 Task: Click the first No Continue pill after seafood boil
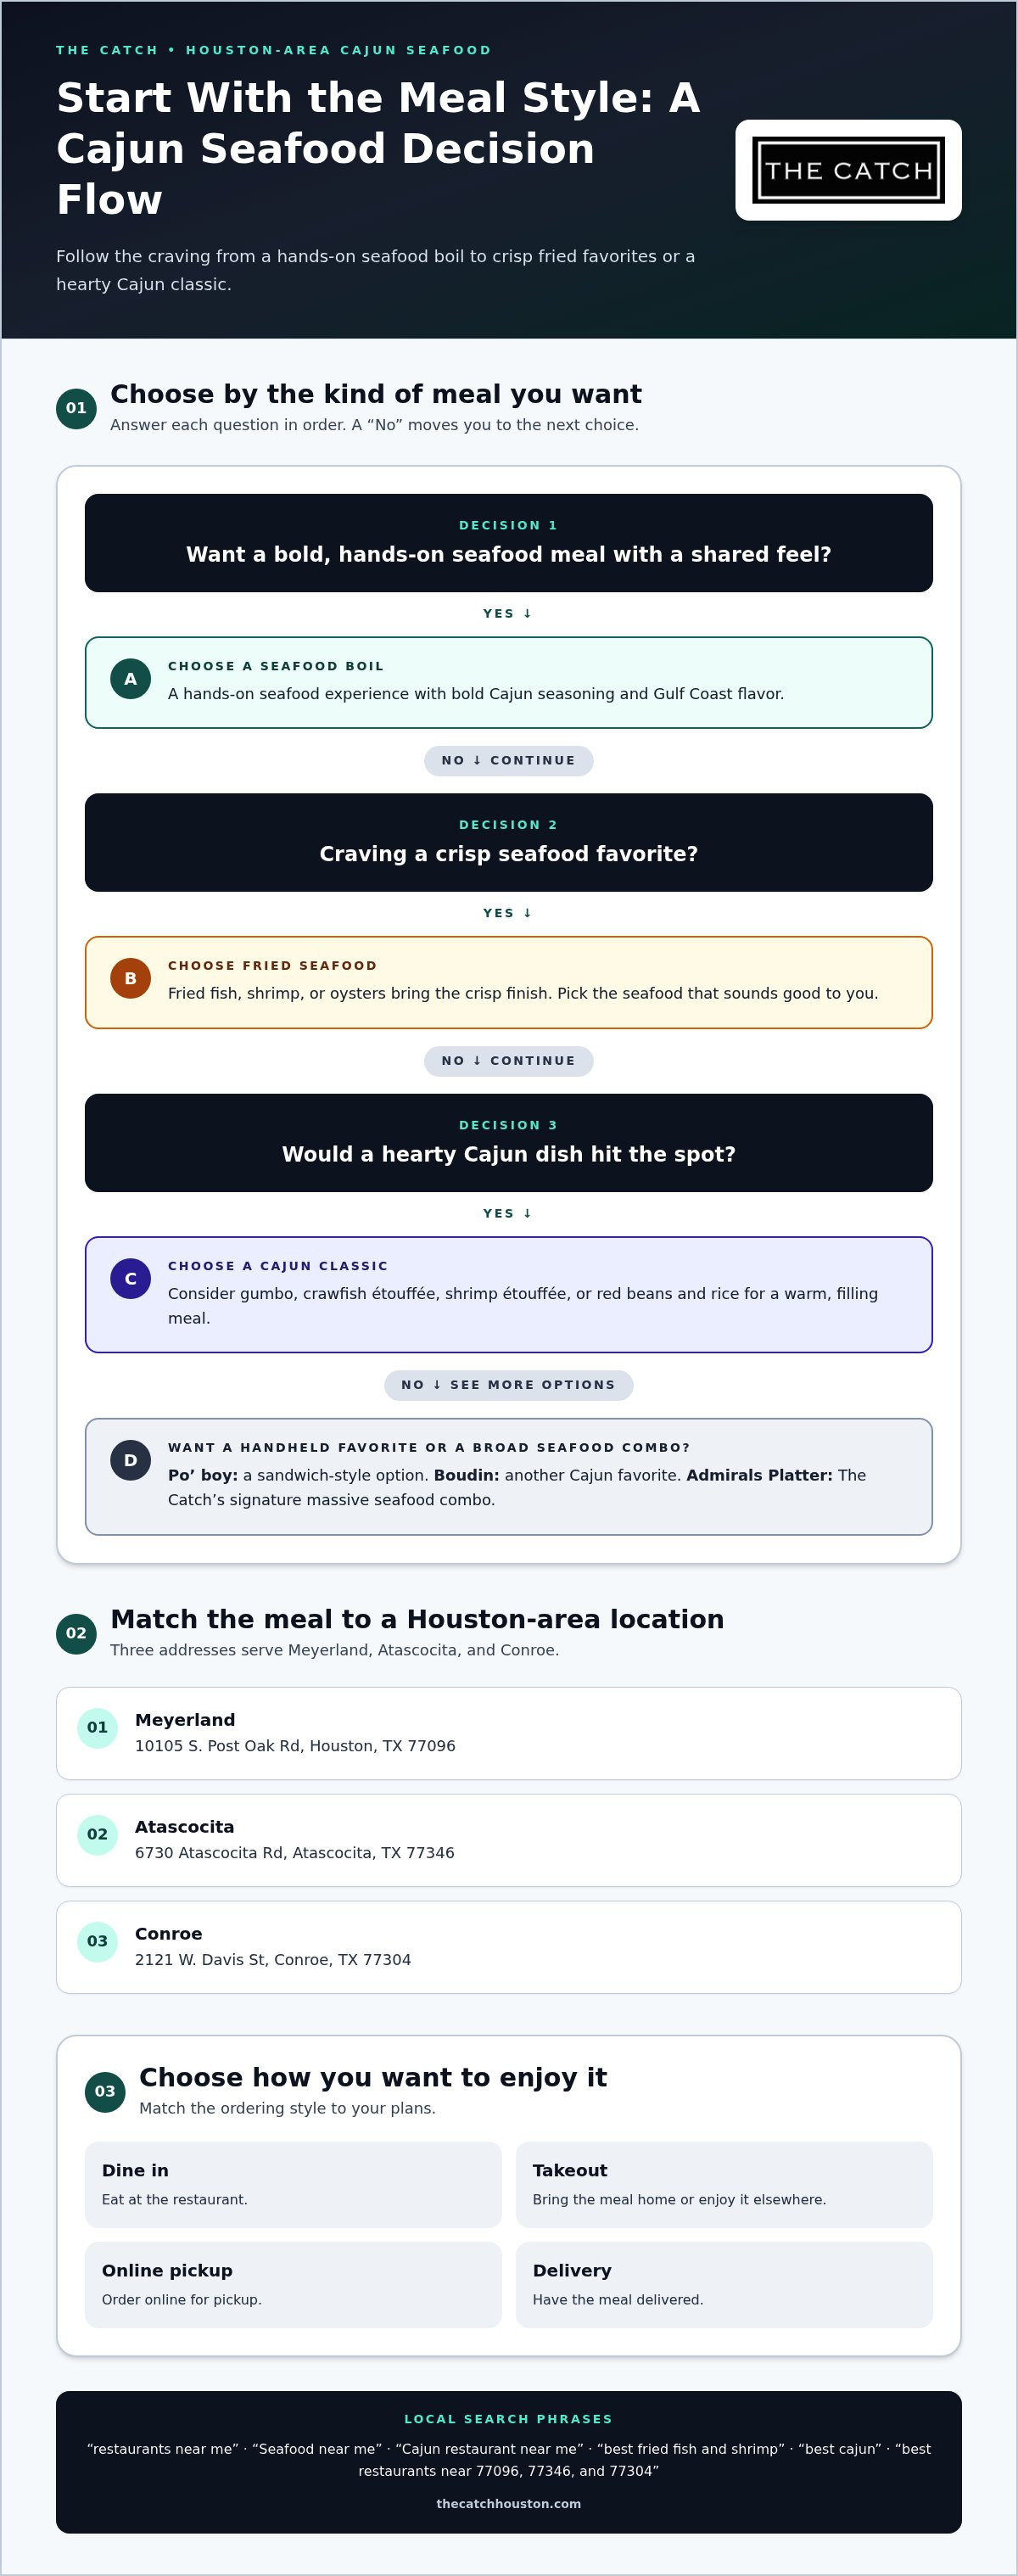tap(509, 761)
